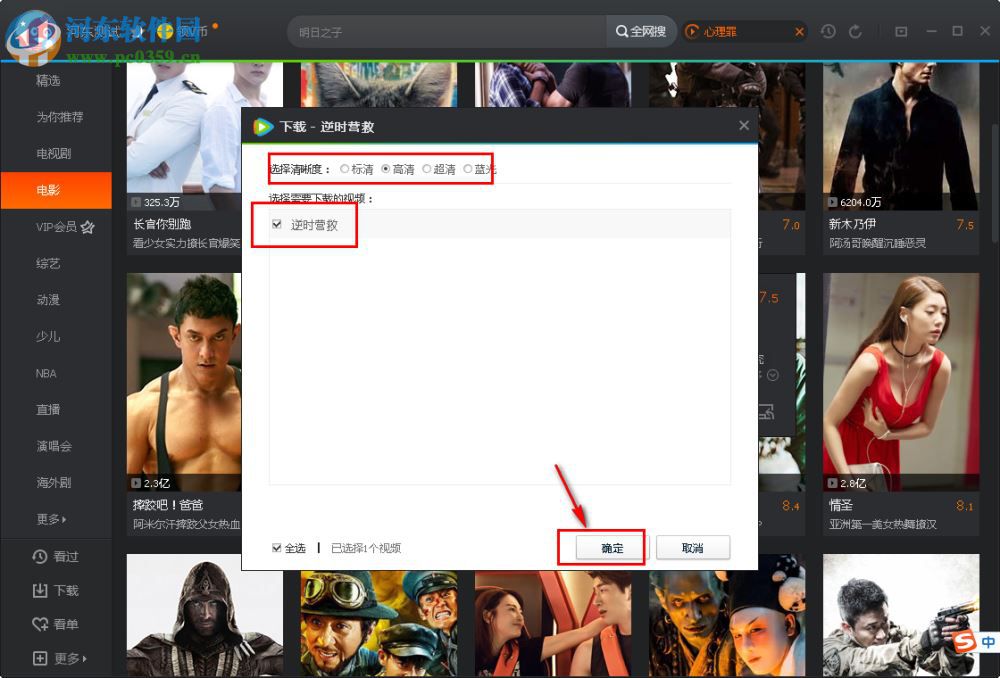
Task: Click the 全网搜 search button
Action: point(641,31)
